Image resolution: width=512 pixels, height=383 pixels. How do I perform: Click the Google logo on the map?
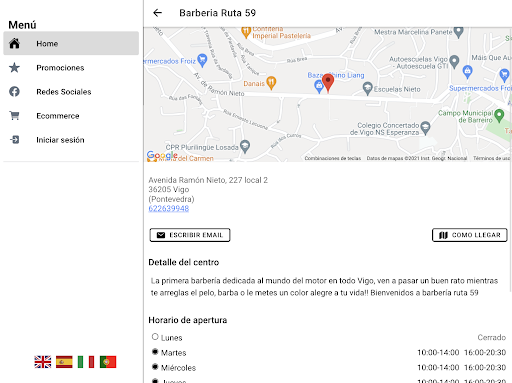162,155
